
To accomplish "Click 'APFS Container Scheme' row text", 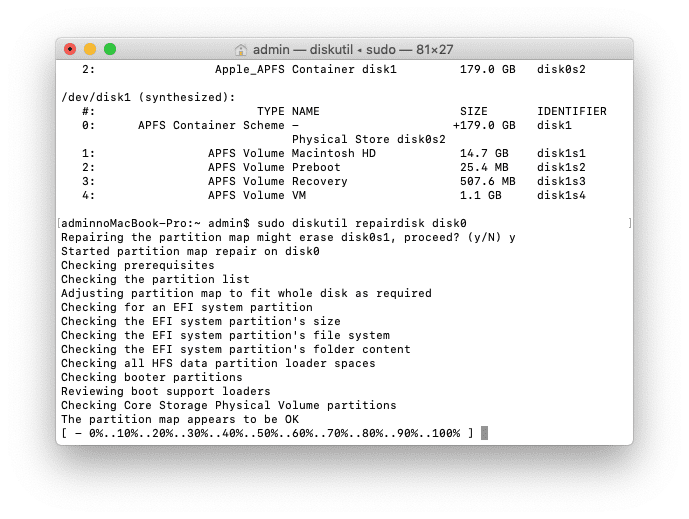I will [211, 125].
